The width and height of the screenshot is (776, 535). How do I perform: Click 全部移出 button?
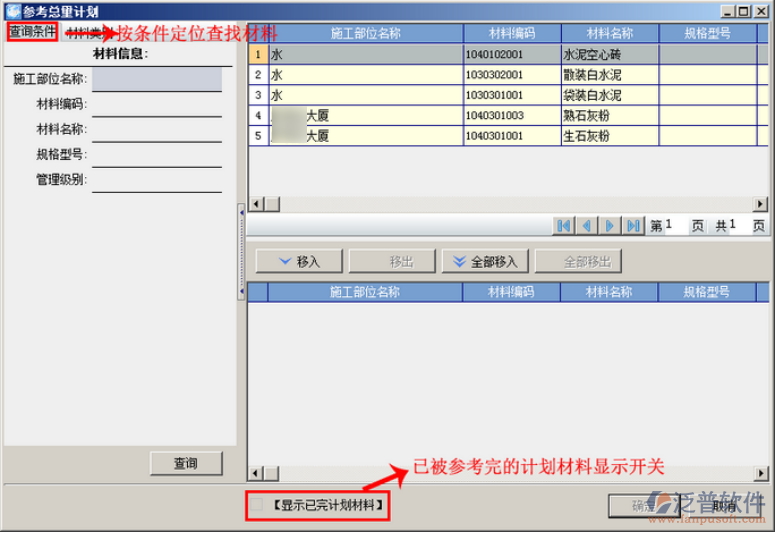coord(578,261)
